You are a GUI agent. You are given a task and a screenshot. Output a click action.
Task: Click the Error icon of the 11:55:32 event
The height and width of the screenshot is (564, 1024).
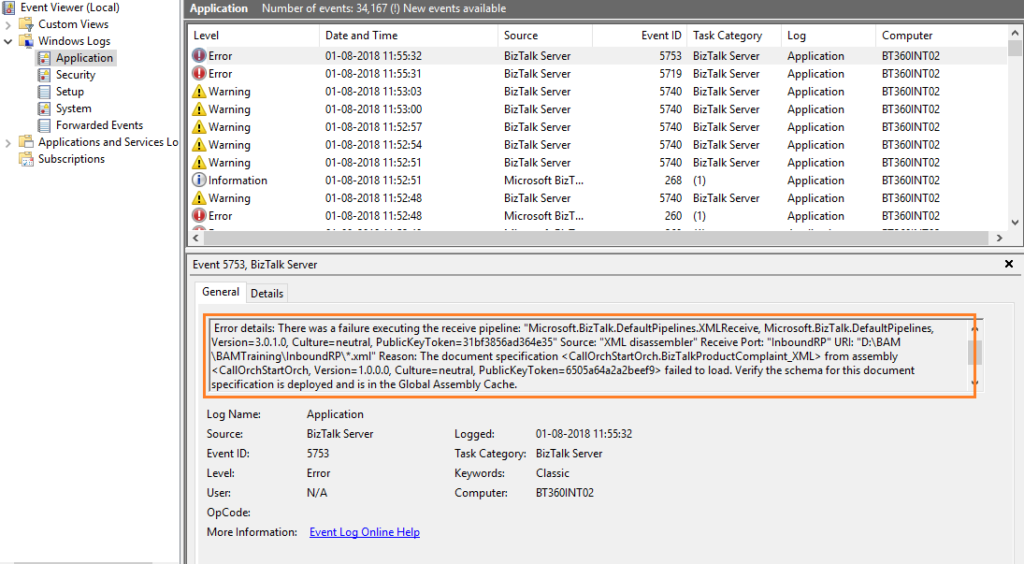199,55
